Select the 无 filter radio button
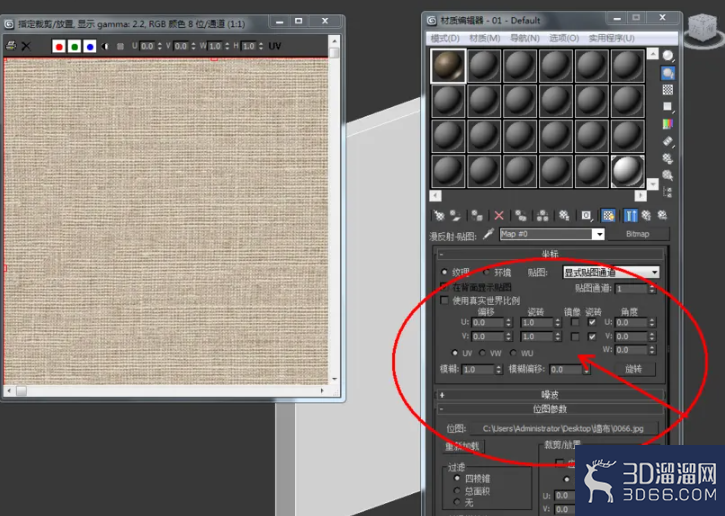The width and height of the screenshot is (725, 516). [457, 502]
